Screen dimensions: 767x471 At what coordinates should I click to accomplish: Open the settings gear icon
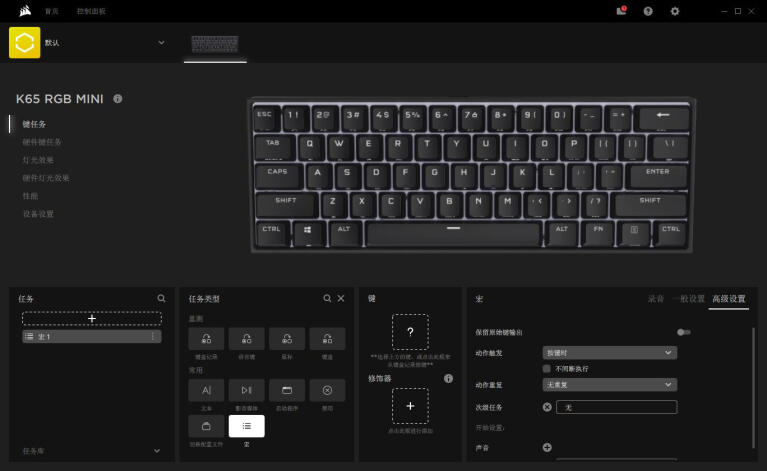coord(675,11)
